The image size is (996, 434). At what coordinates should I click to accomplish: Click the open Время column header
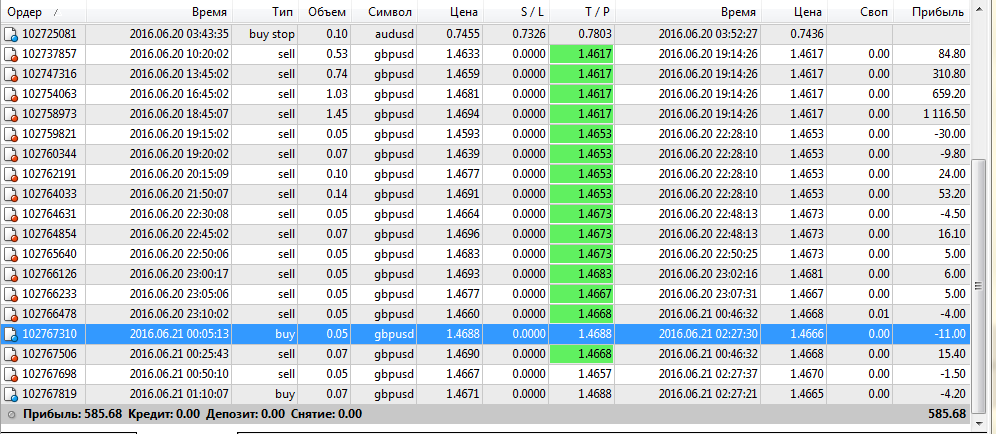tap(159, 11)
